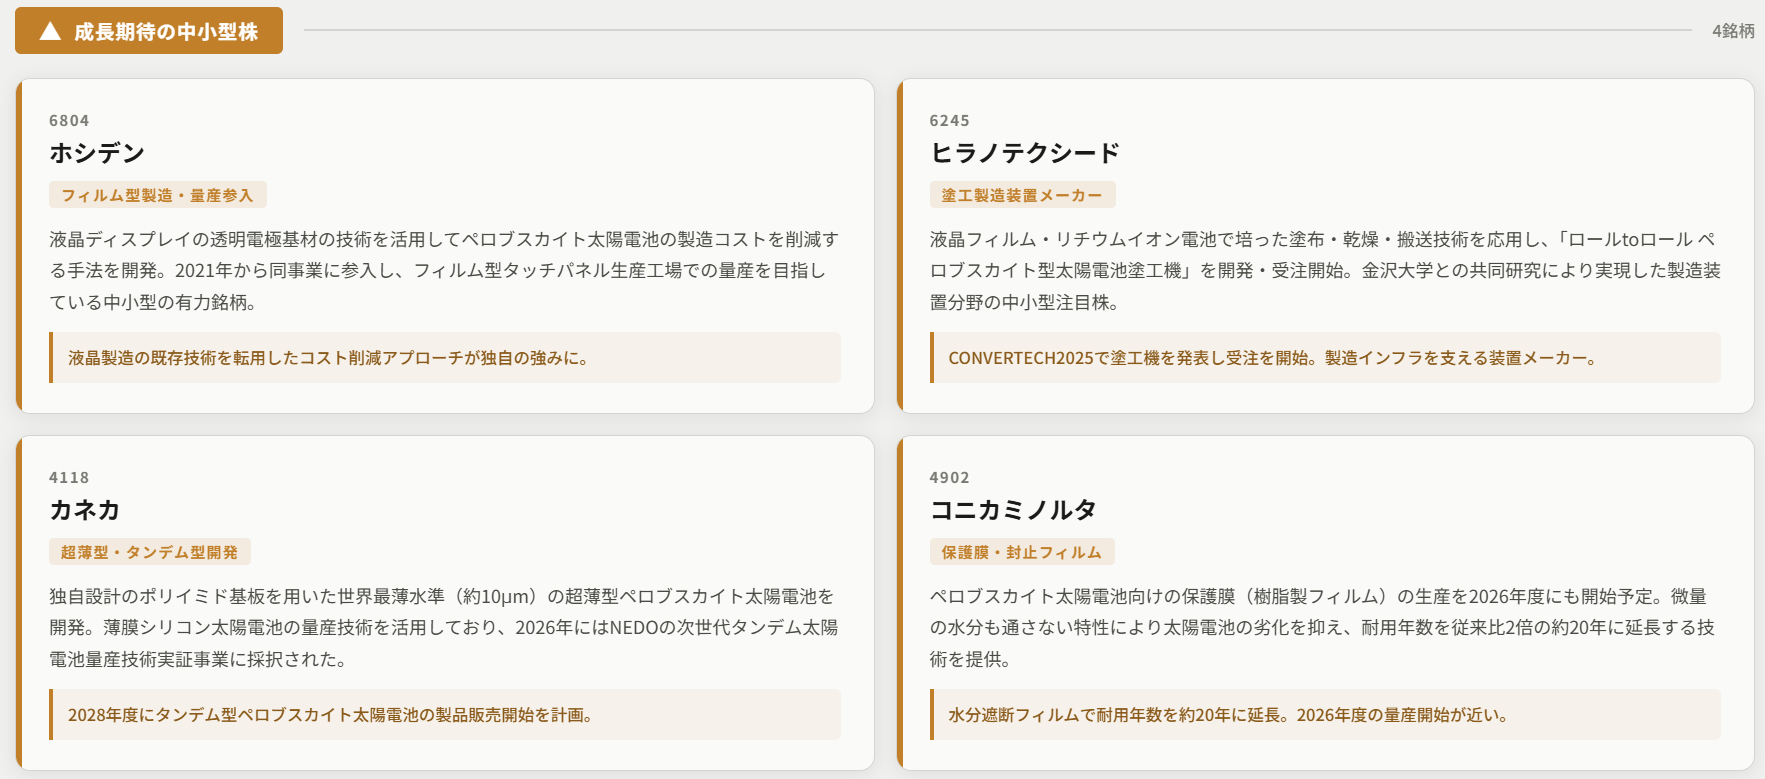Select the 塗工製造装置メーカー tag
Image resolution: width=1765 pixels, height=779 pixels.
coord(1022,195)
